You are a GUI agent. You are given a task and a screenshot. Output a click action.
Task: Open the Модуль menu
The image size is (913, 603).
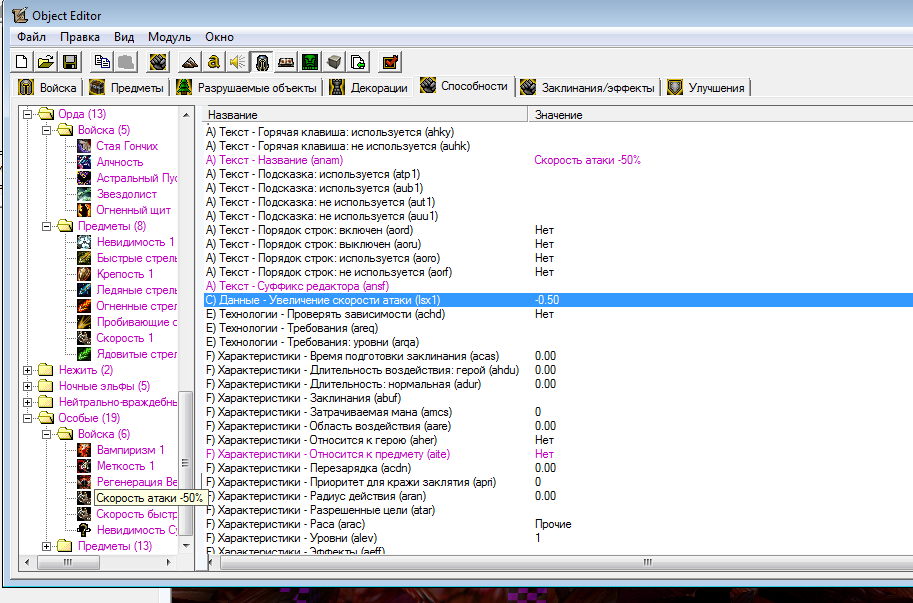tap(169, 37)
